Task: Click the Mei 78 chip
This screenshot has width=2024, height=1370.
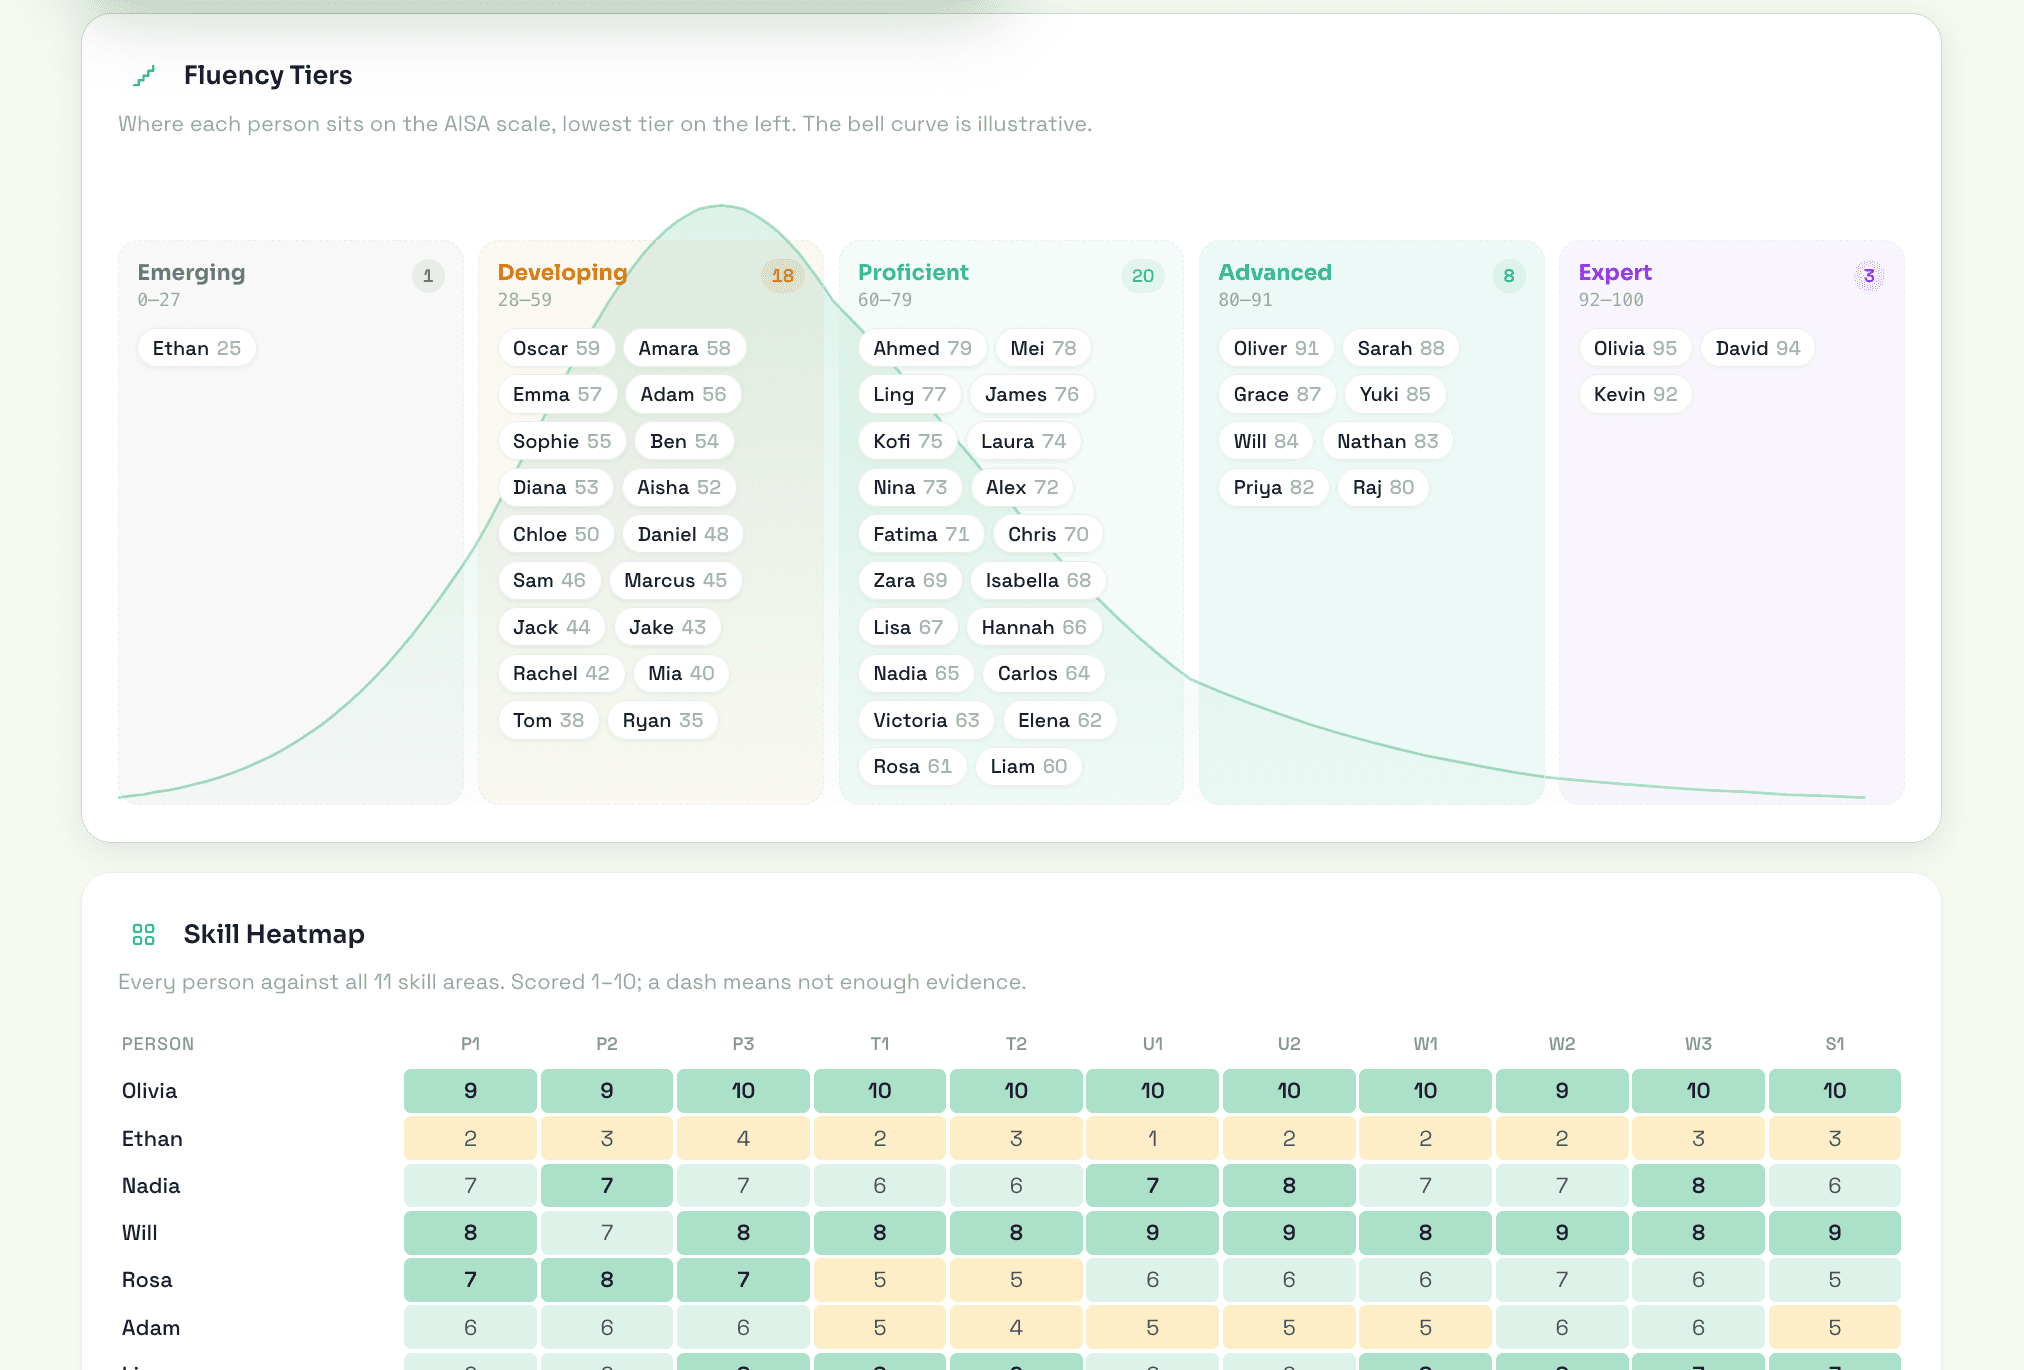Action: tap(1043, 348)
